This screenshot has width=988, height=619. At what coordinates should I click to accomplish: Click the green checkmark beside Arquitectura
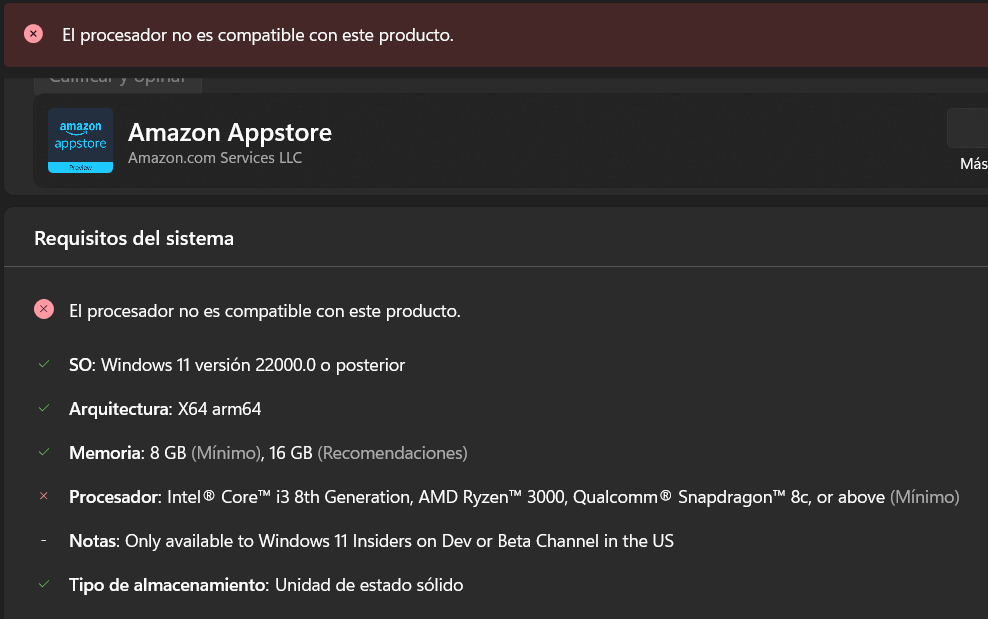coord(43,409)
